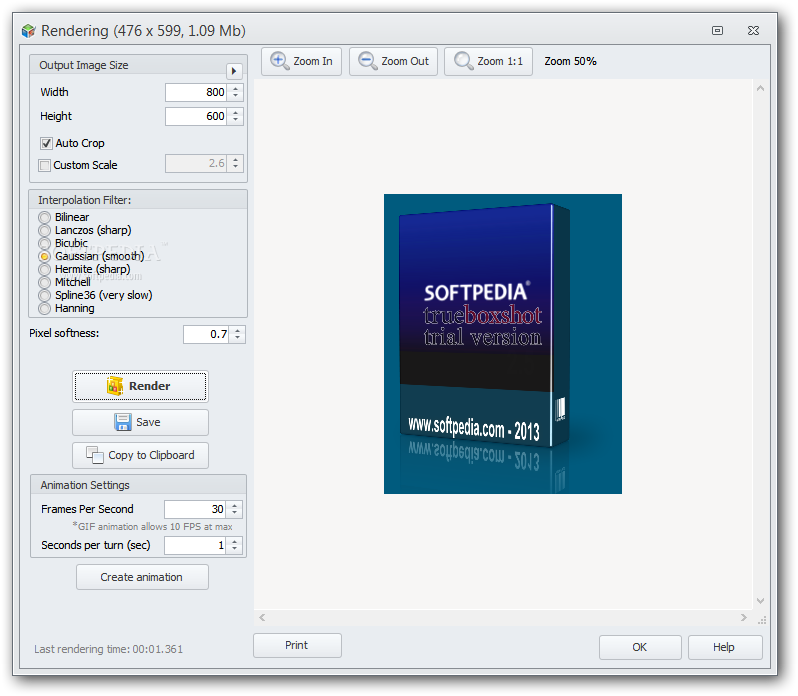Save the rendered image
This screenshot has width=798, height=696.
click(140, 422)
